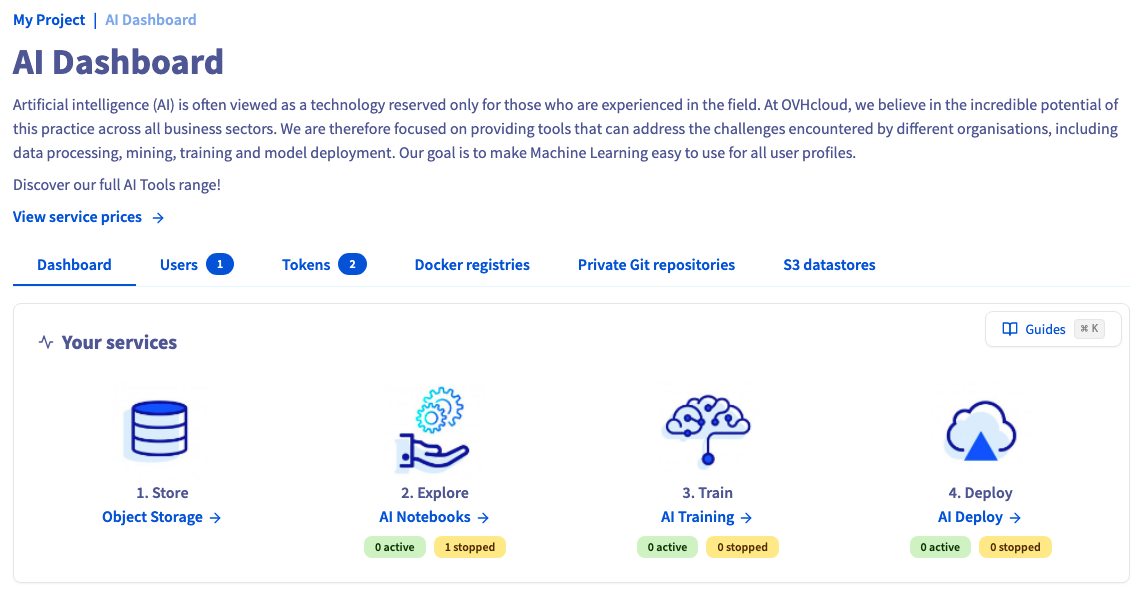Open the Private Git repositories tab
This screenshot has width=1139, height=589.
[x=657, y=265]
